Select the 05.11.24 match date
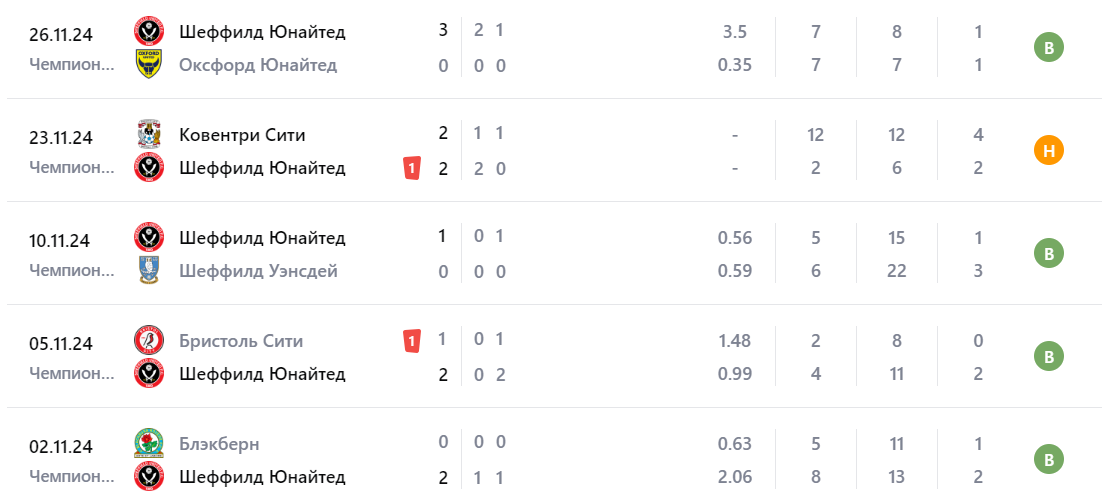The image size is (1117, 492). pos(61,343)
